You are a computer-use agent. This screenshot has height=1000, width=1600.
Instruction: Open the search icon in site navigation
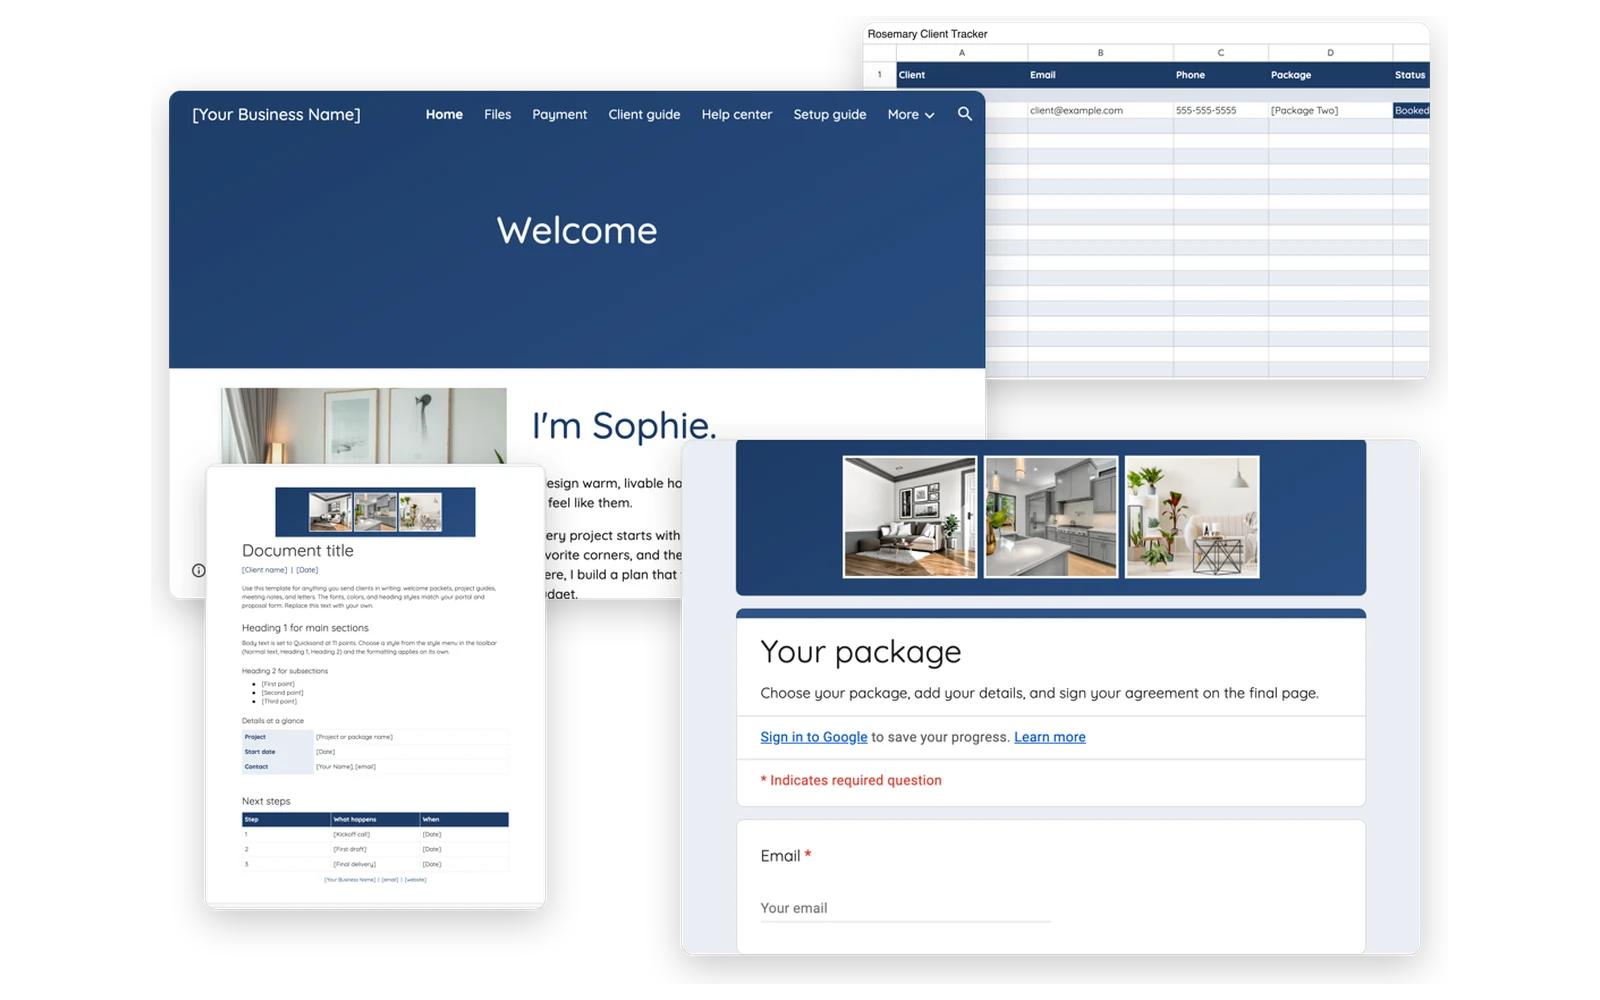(x=964, y=114)
